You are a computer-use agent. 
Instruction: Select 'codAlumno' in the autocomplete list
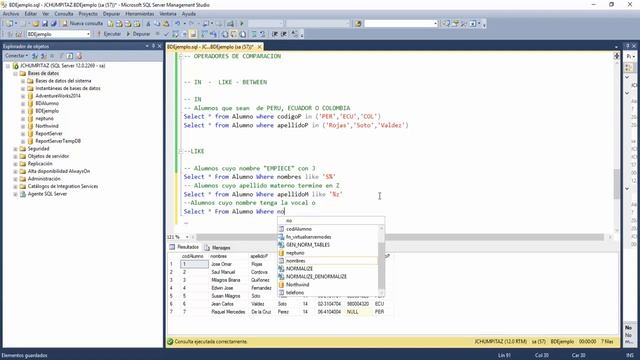click(x=328, y=229)
